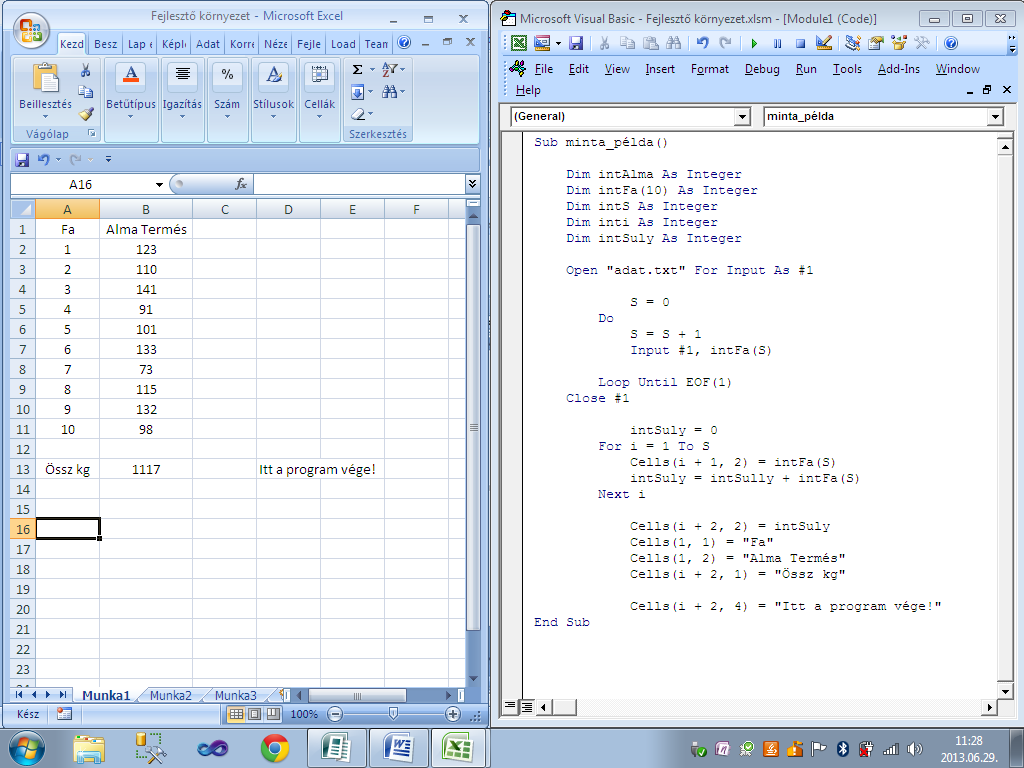Expand the Szám number group
Screen dimensions: 1024x768
tap(227, 100)
